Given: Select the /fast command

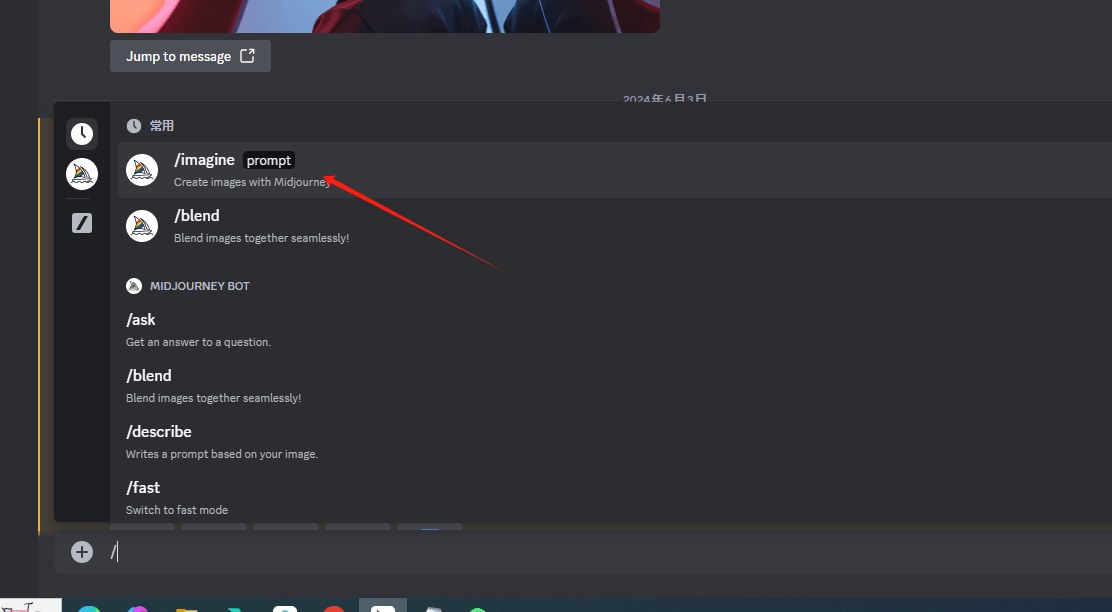Looking at the screenshot, I should [614, 498].
